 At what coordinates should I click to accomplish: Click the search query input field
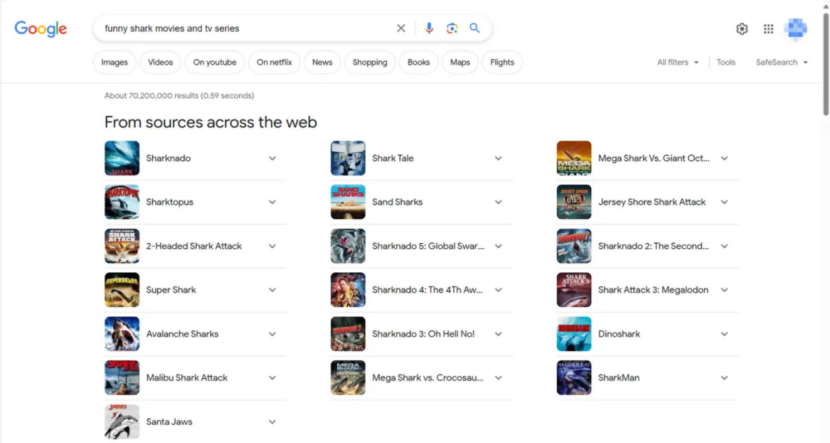(x=246, y=29)
